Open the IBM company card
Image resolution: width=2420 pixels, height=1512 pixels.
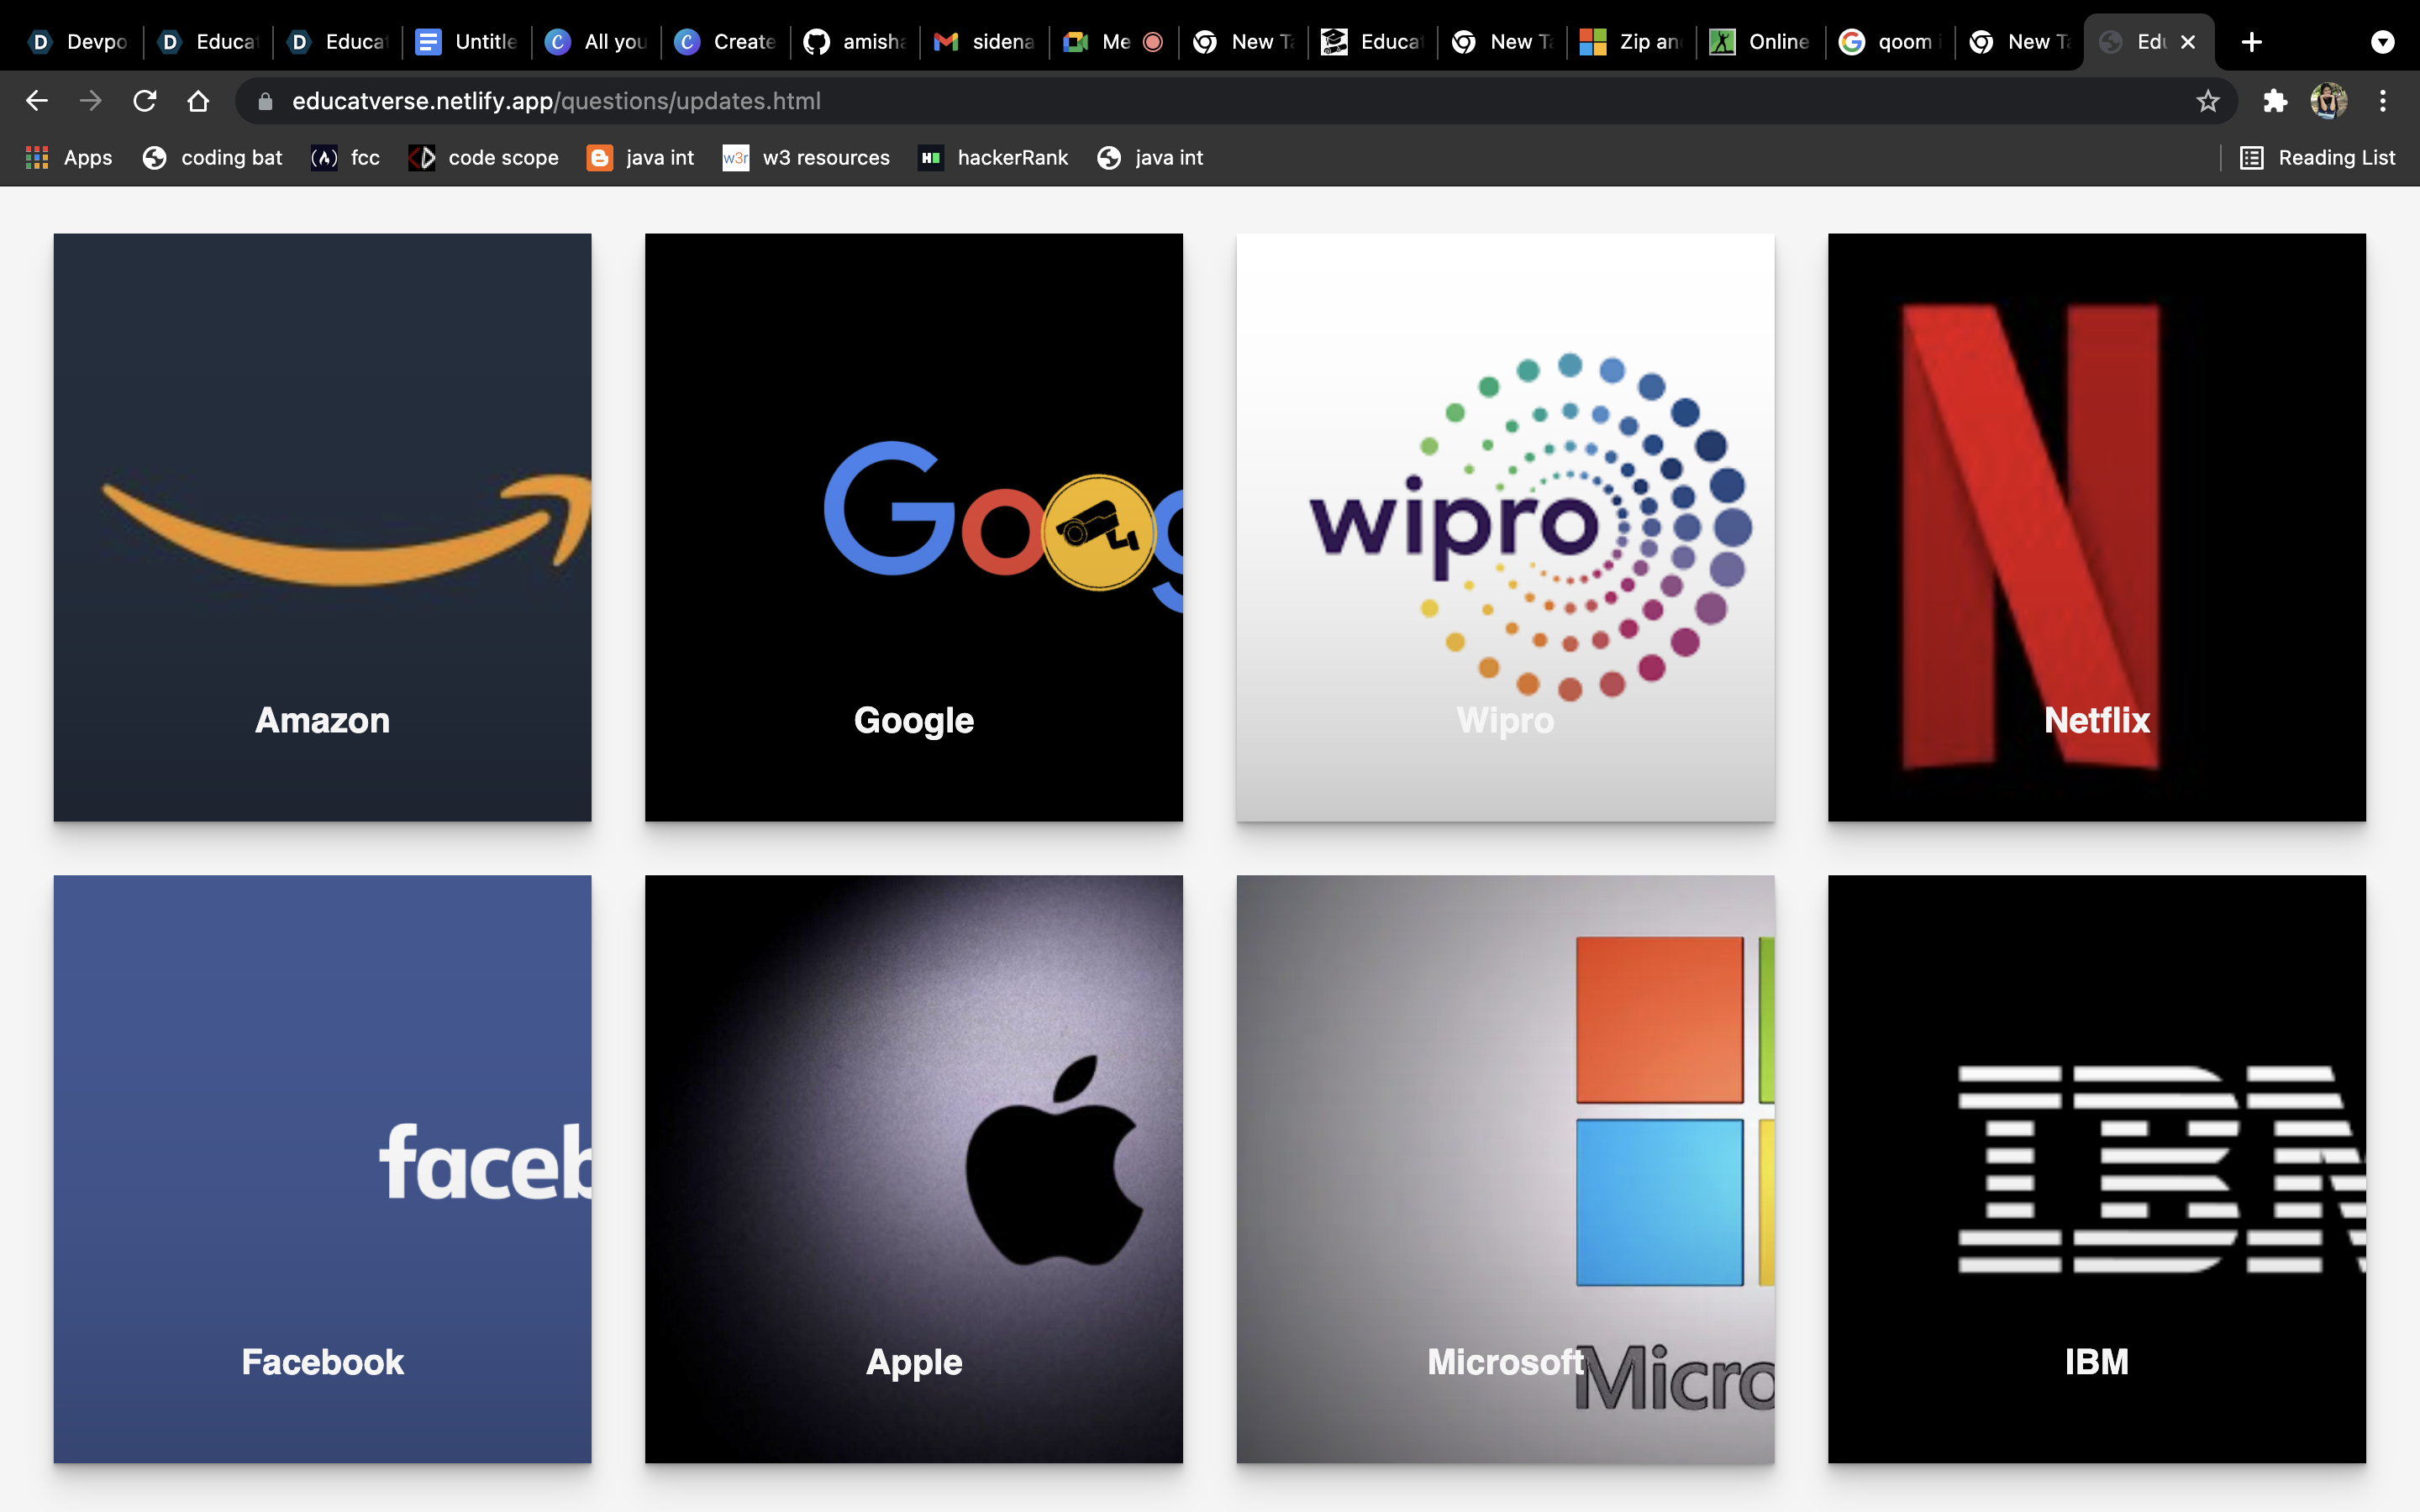2096,1169
